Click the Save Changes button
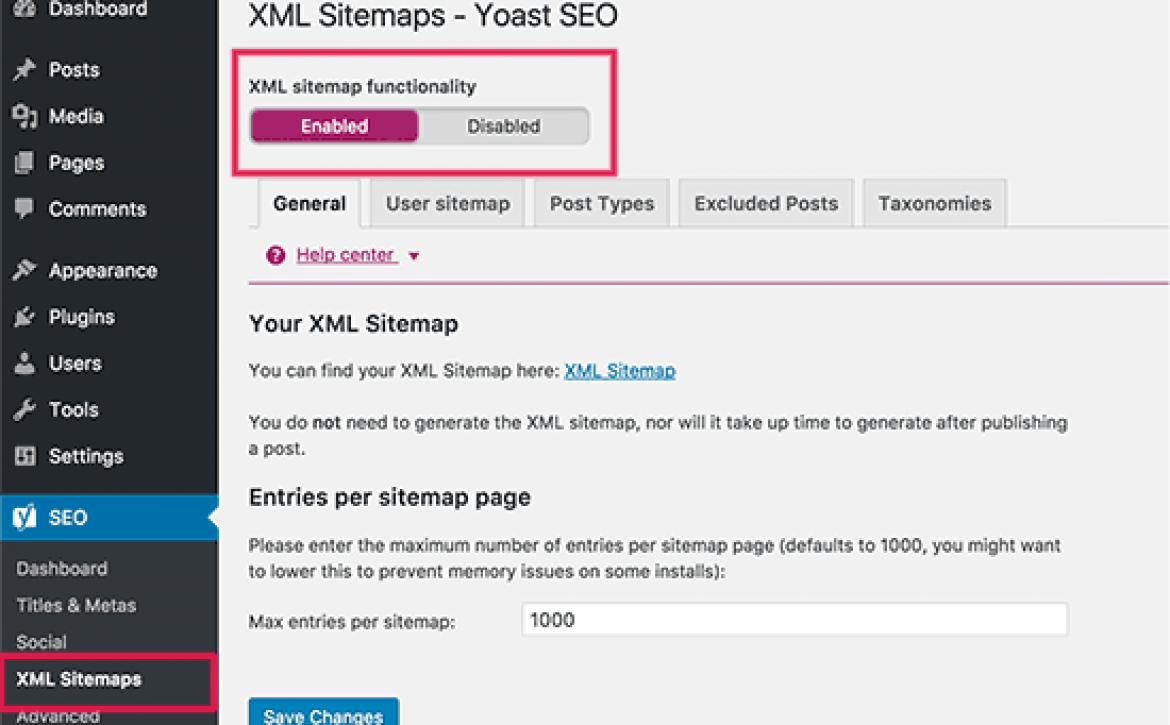 [x=323, y=714]
